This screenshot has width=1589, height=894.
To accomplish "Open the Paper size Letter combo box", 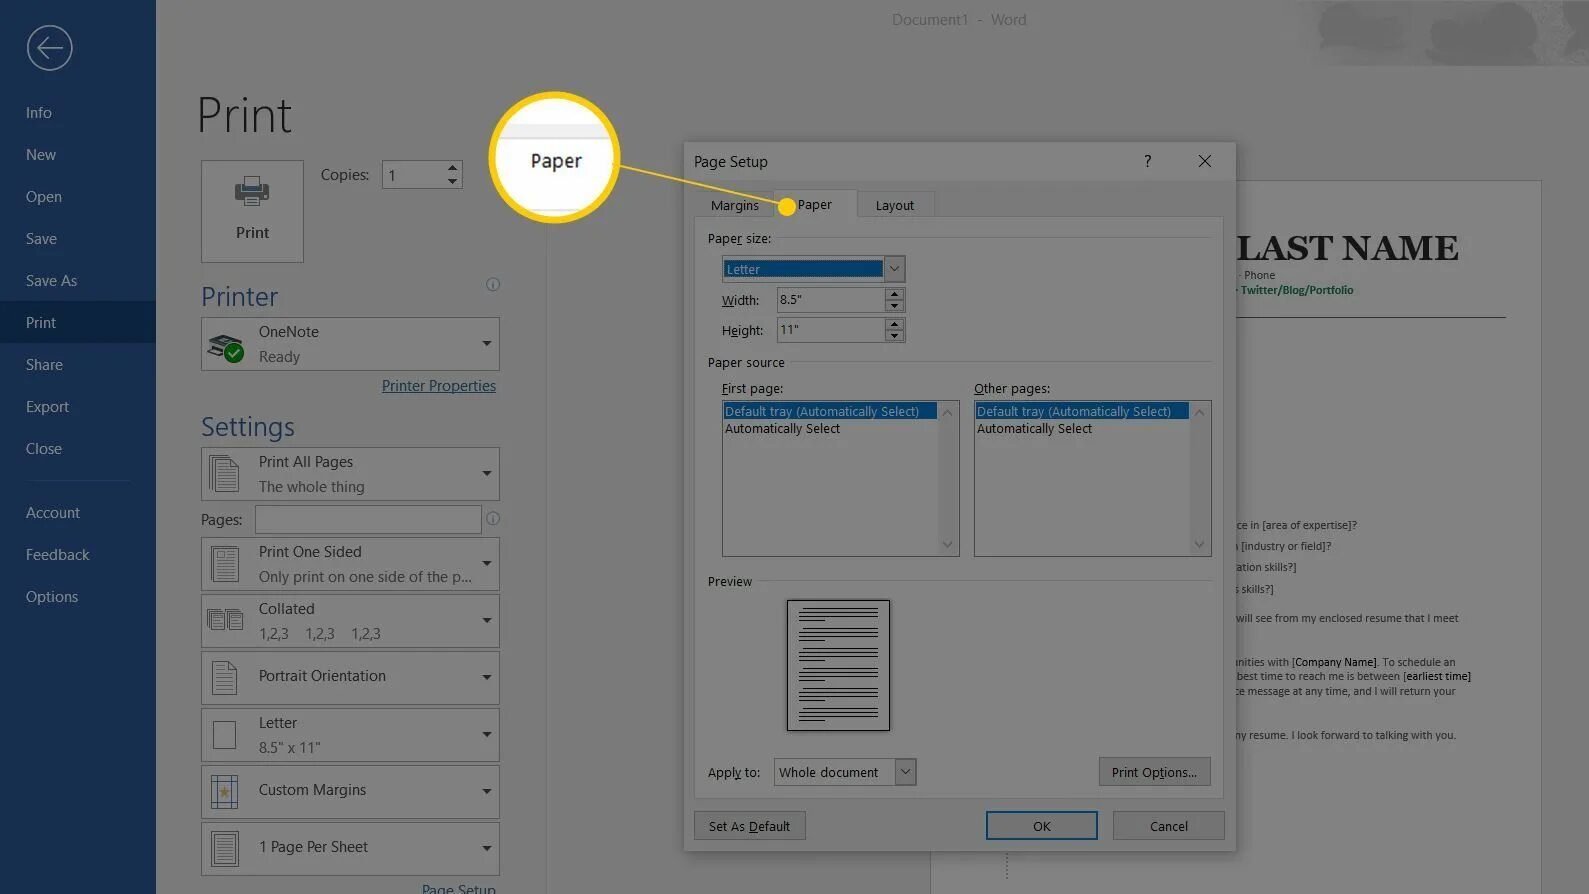I will pyautogui.click(x=895, y=268).
